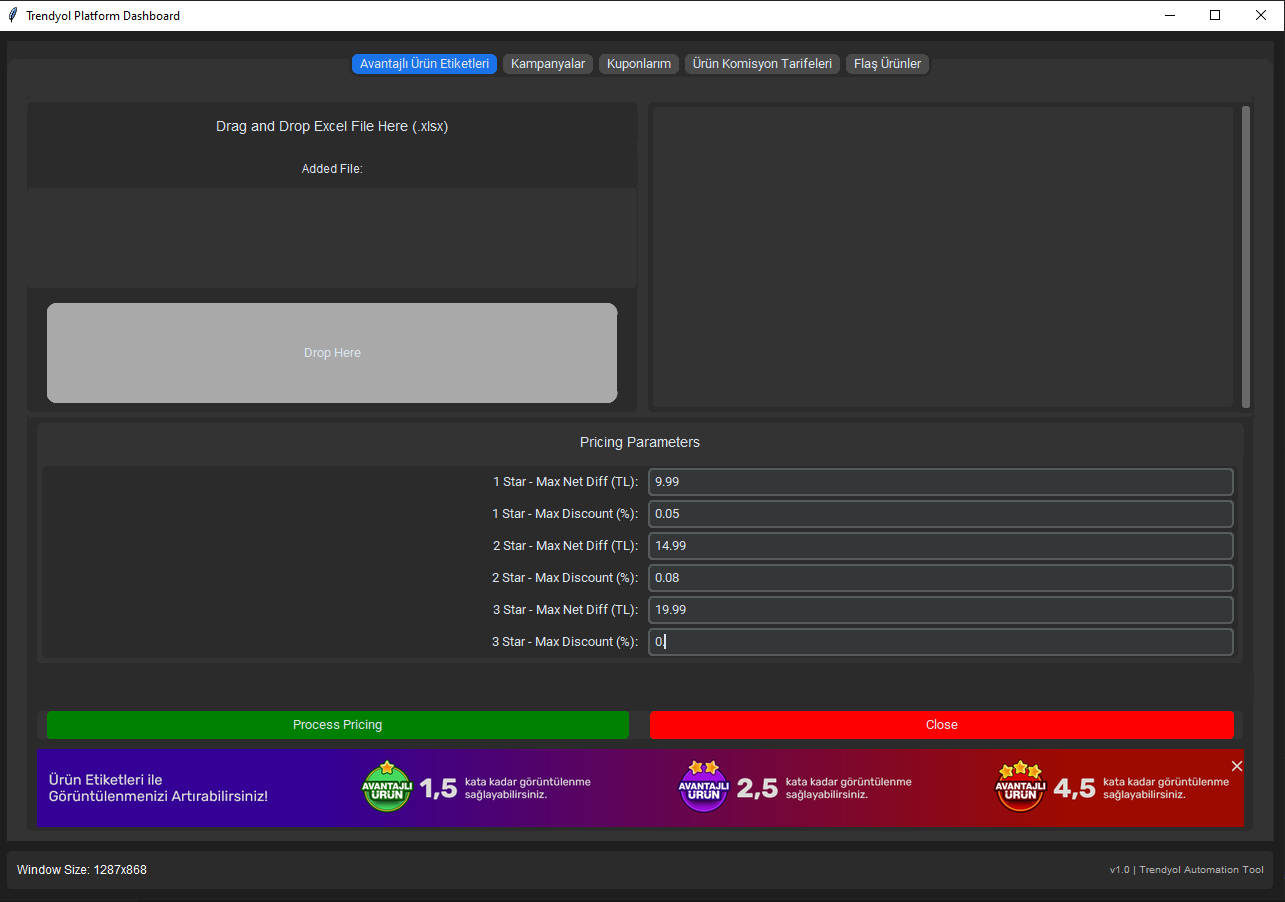Open the Kuponlarım tab
Image resolution: width=1285 pixels, height=902 pixels.
[639, 64]
